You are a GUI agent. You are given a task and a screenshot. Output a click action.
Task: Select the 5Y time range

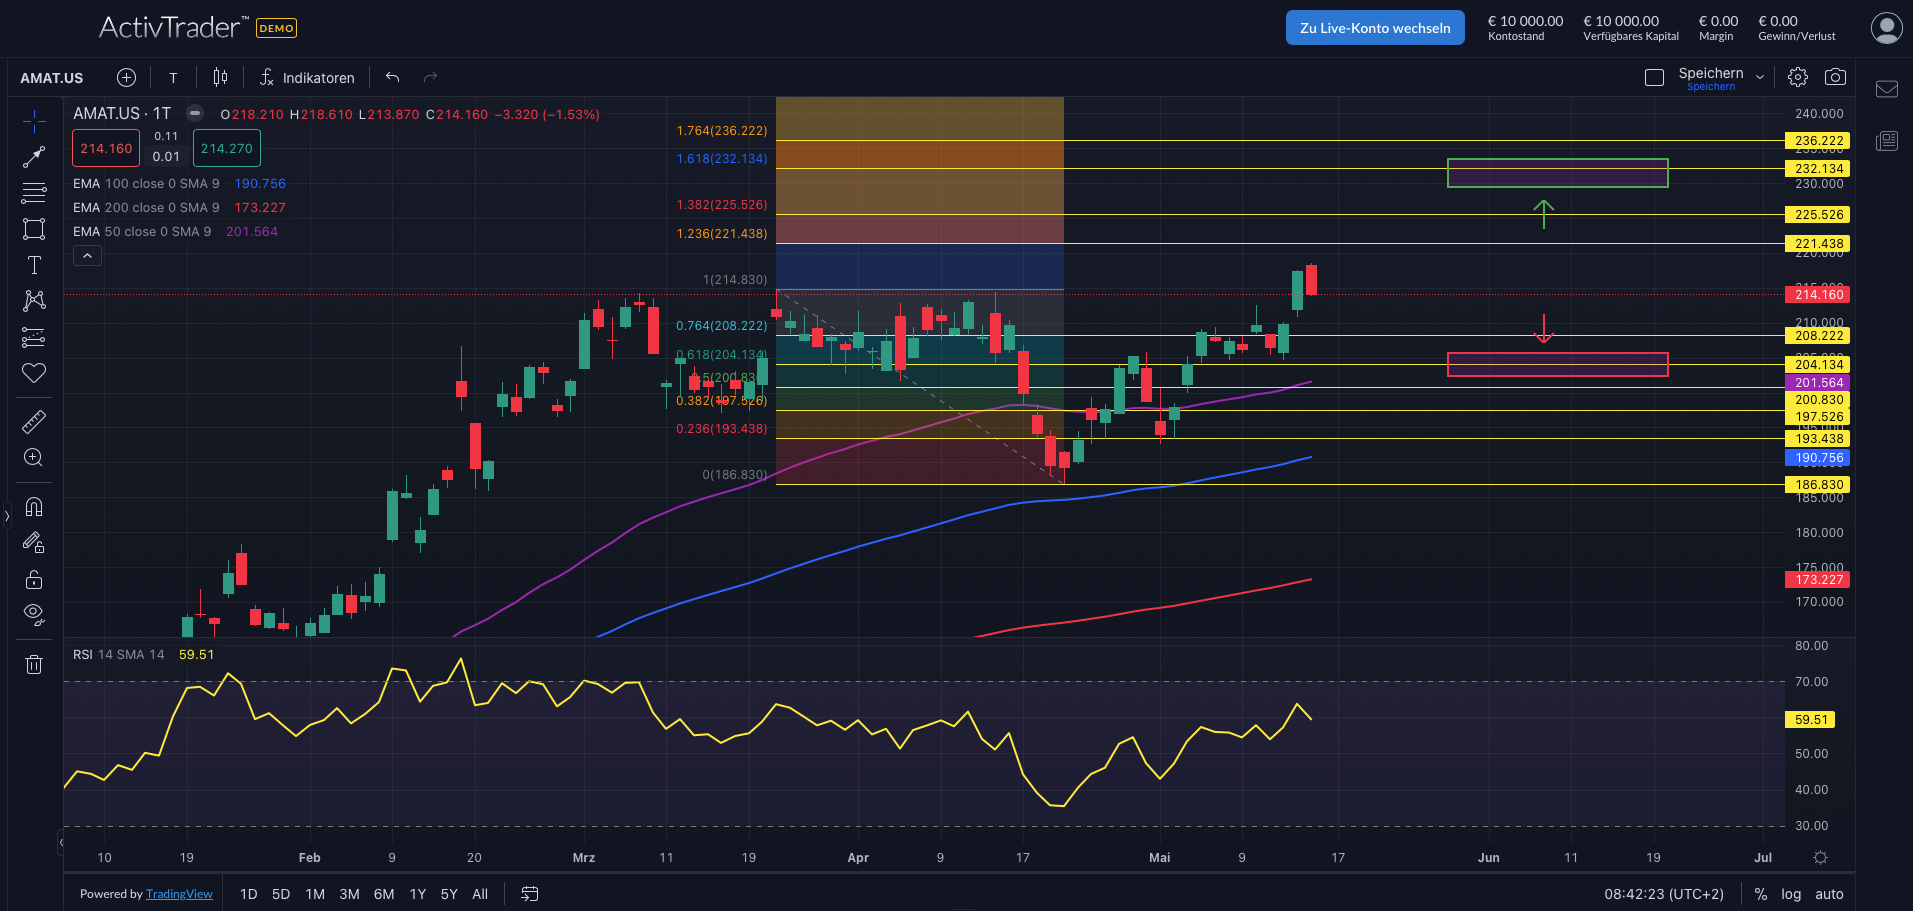pyautogui.click(x=449, y=894)
